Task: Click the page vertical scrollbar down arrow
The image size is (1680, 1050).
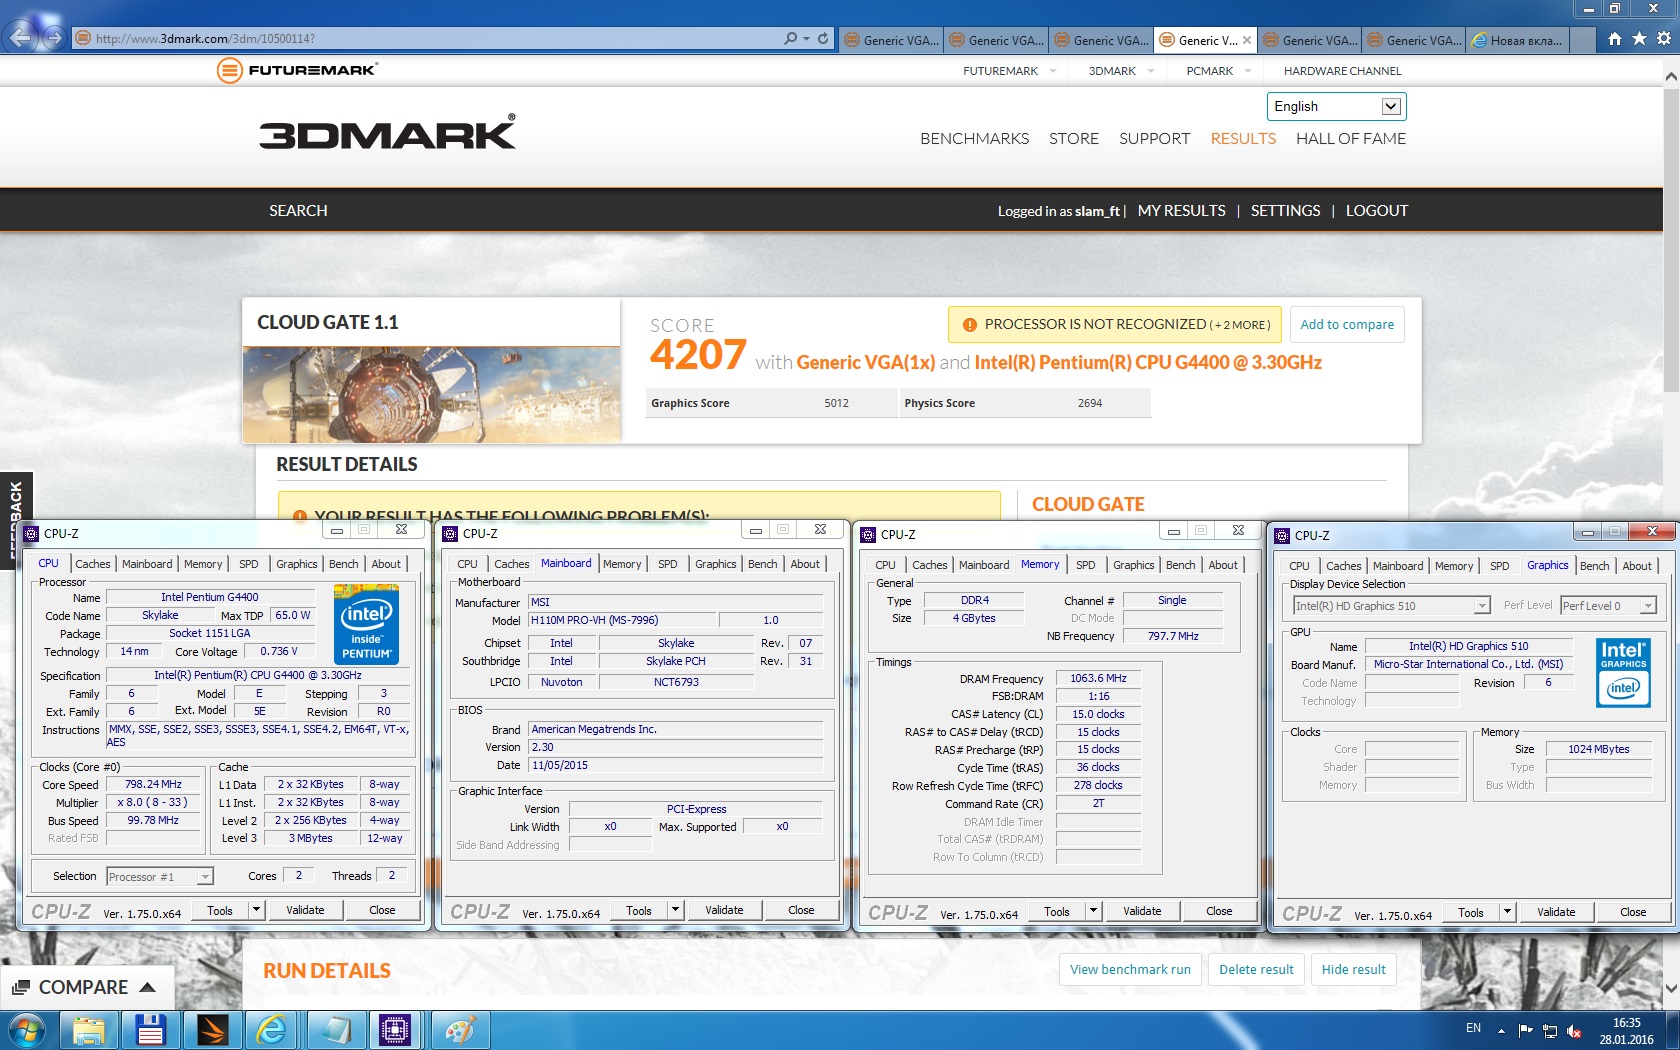Action: (x=1671, y=989)
